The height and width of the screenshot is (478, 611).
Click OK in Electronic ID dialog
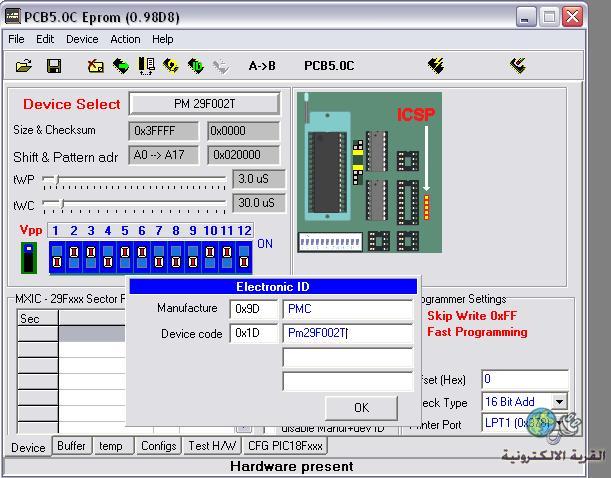[361, 407]
